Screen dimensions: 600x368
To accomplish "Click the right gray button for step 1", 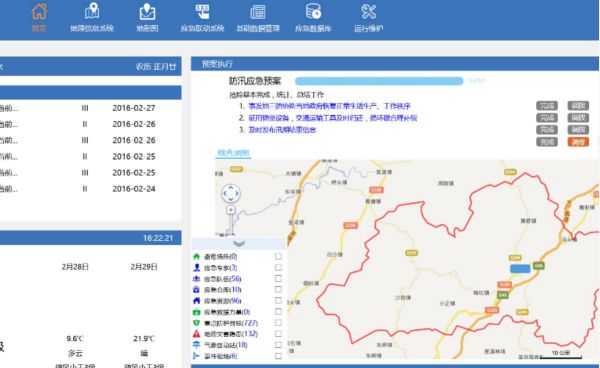I will pos(578,106).
